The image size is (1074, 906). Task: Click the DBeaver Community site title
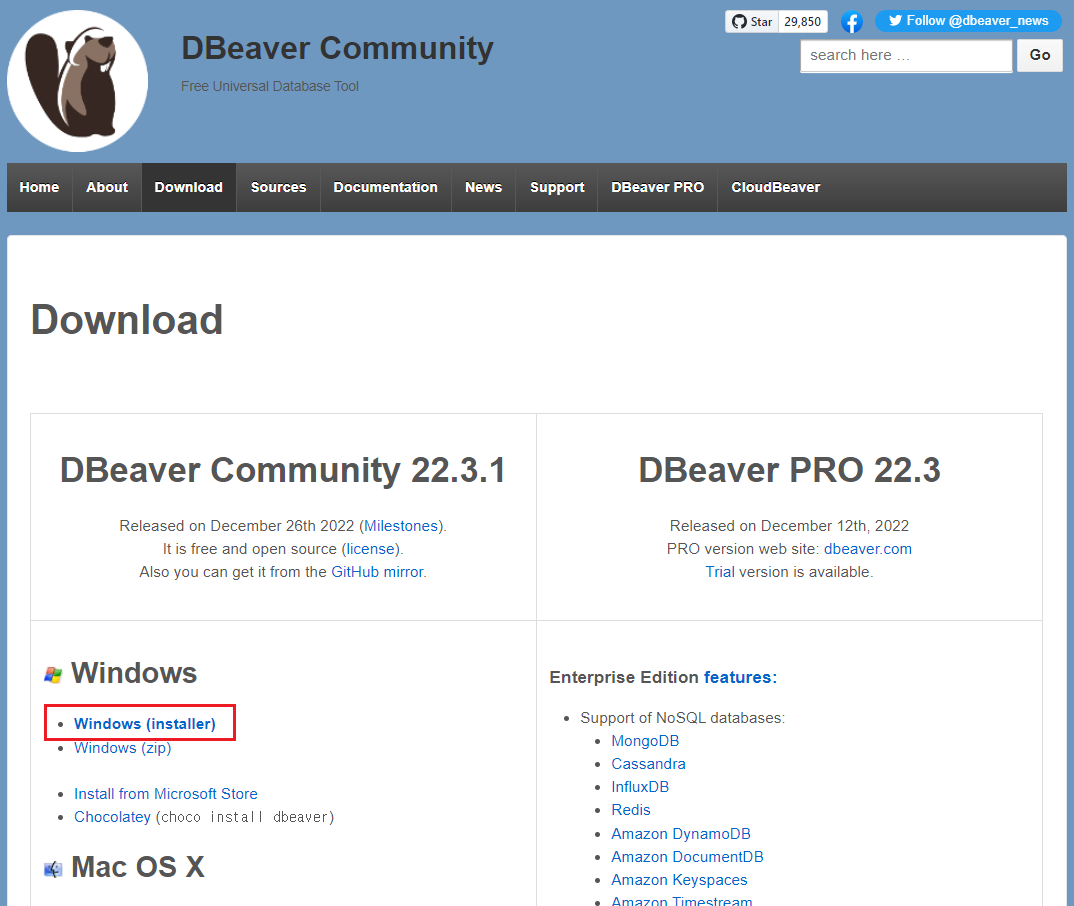(337, 49)
